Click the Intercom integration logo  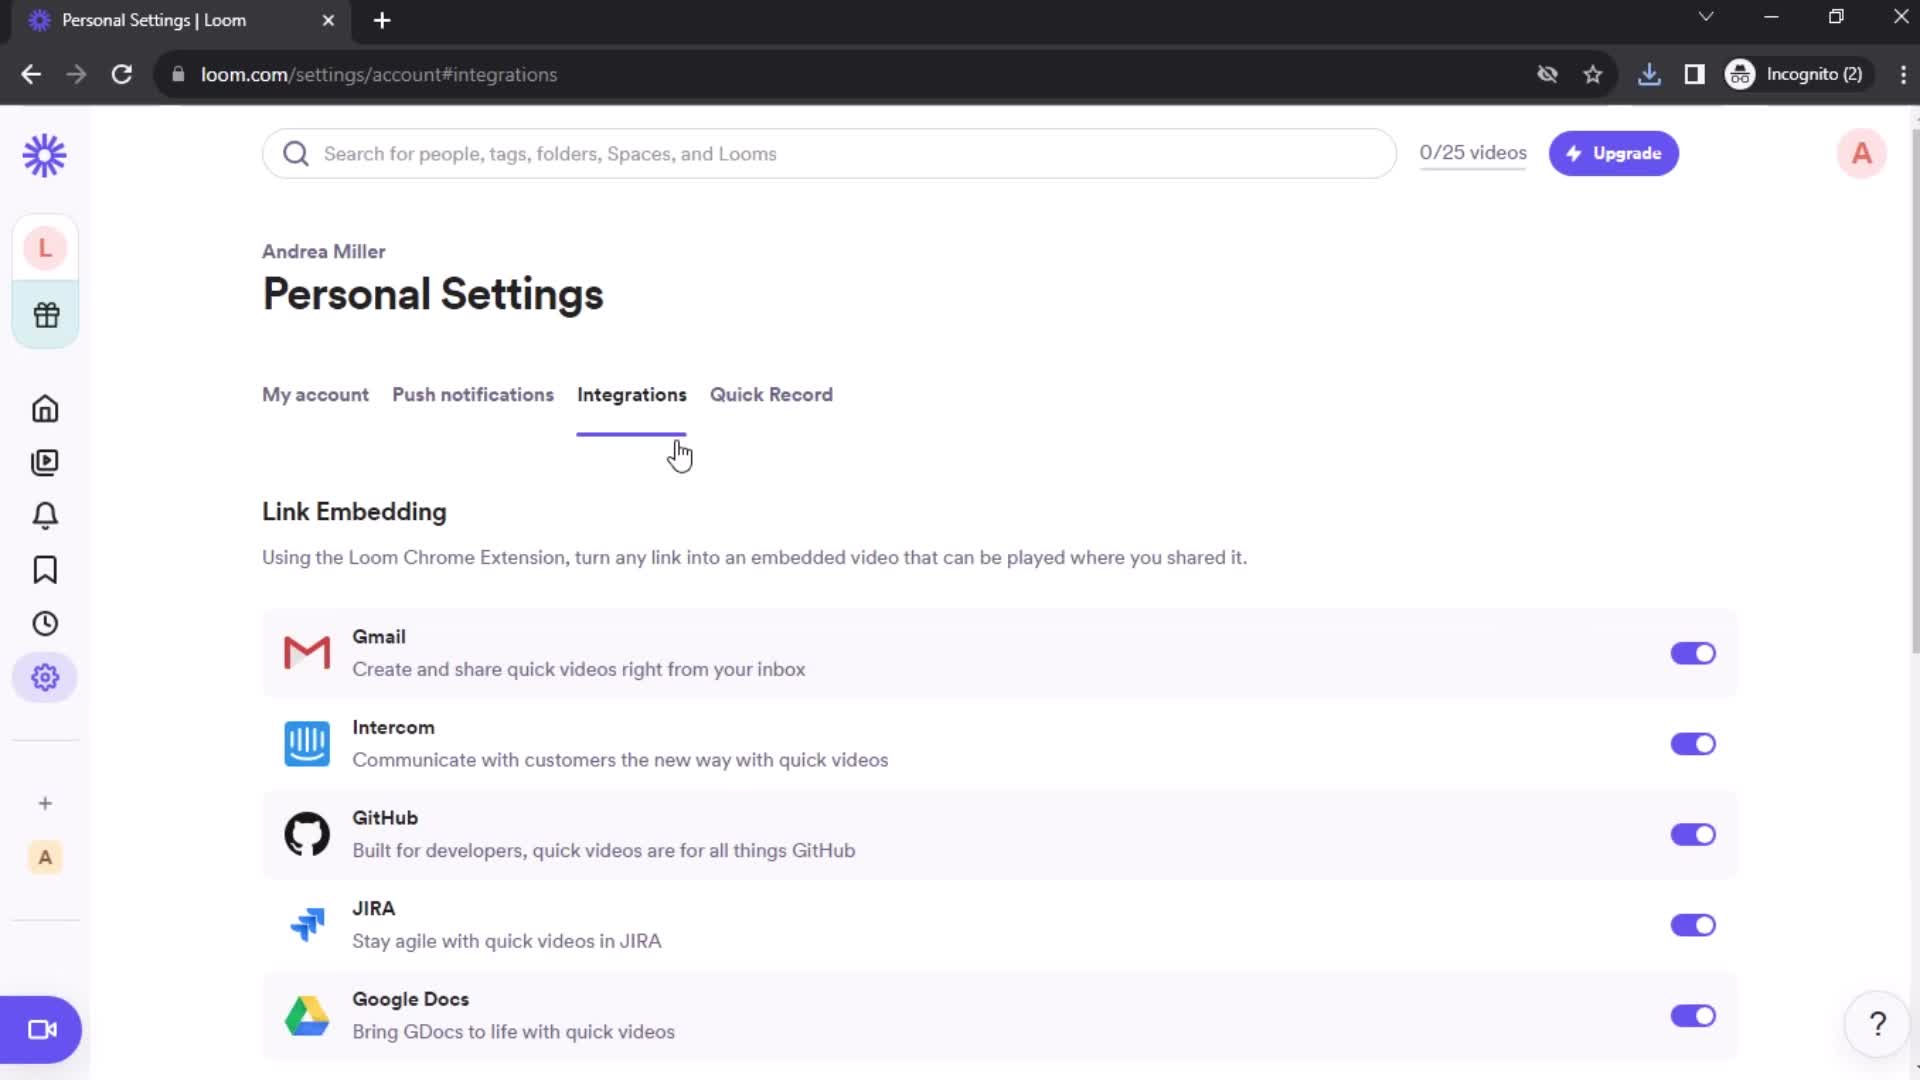point(307,744)
